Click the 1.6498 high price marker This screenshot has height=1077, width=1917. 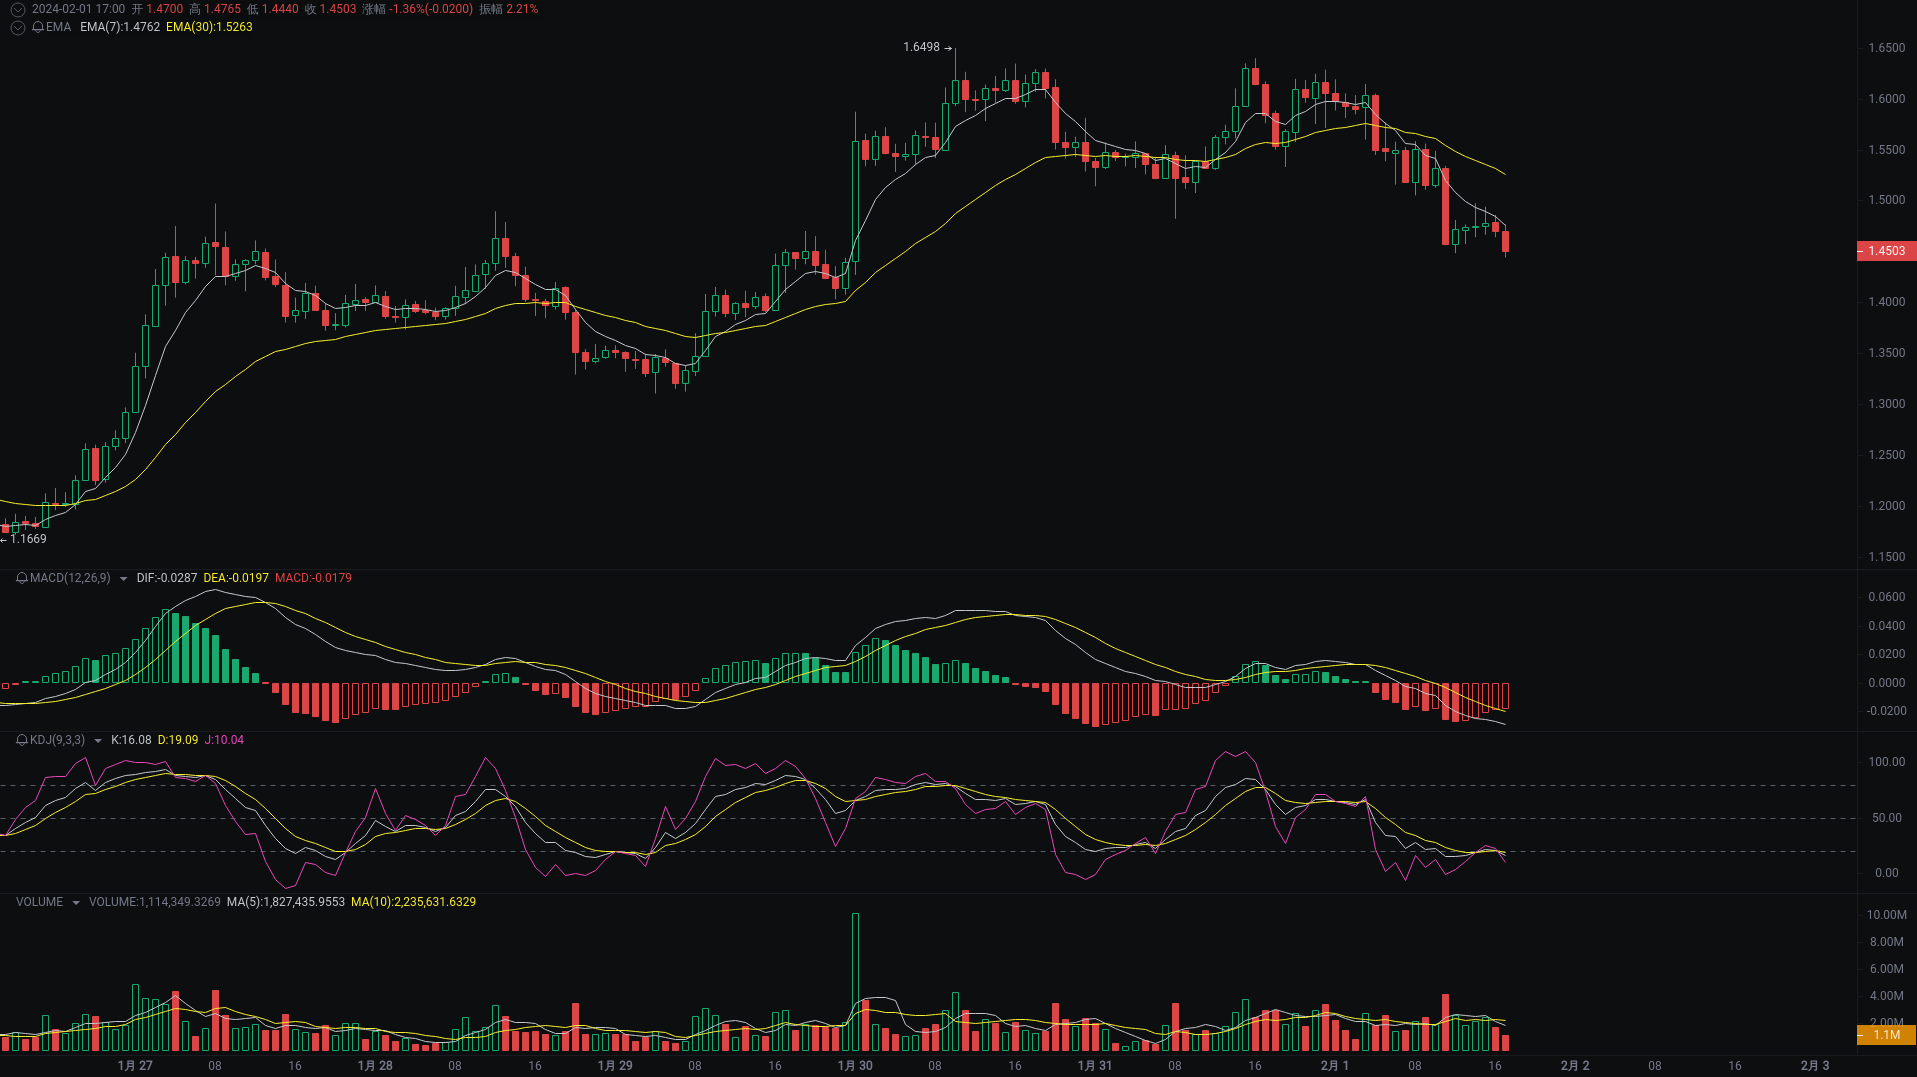point(921,47)
